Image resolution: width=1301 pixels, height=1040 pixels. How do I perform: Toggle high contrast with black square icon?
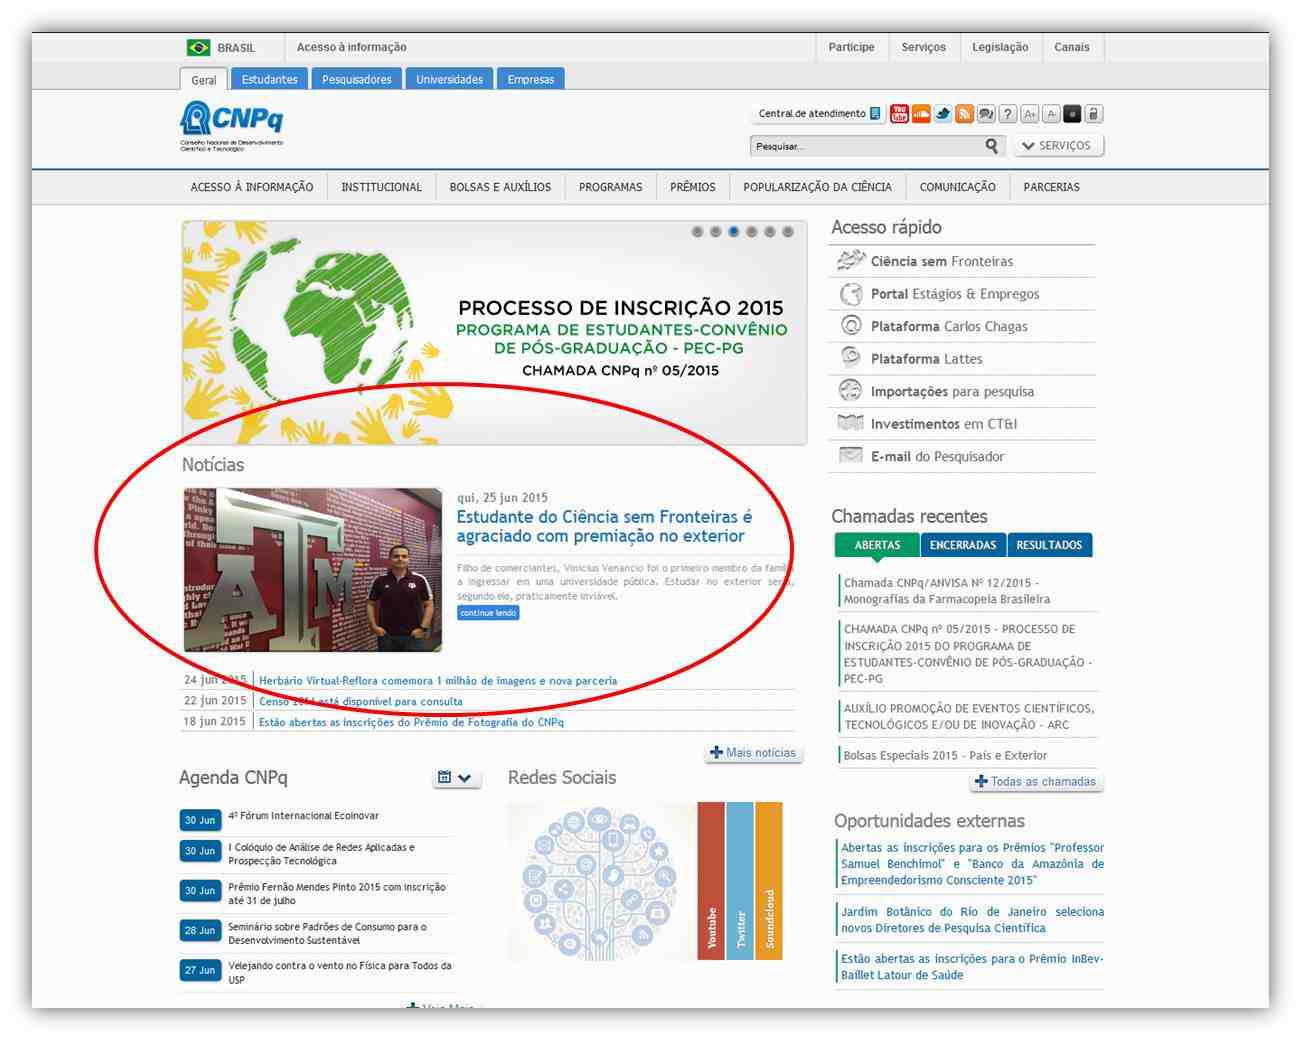click(1072, 114)
